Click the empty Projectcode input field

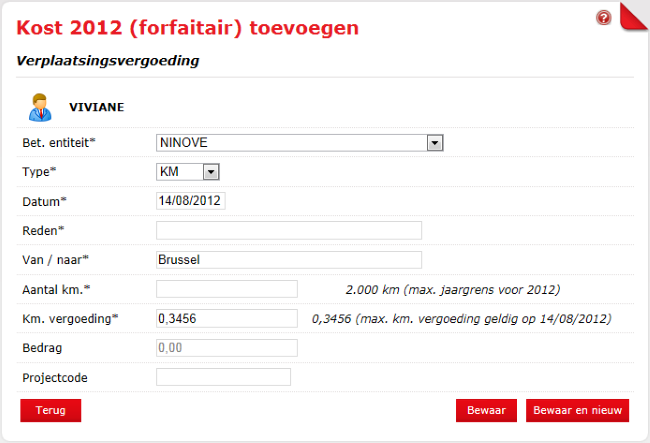tap(223, 377)
